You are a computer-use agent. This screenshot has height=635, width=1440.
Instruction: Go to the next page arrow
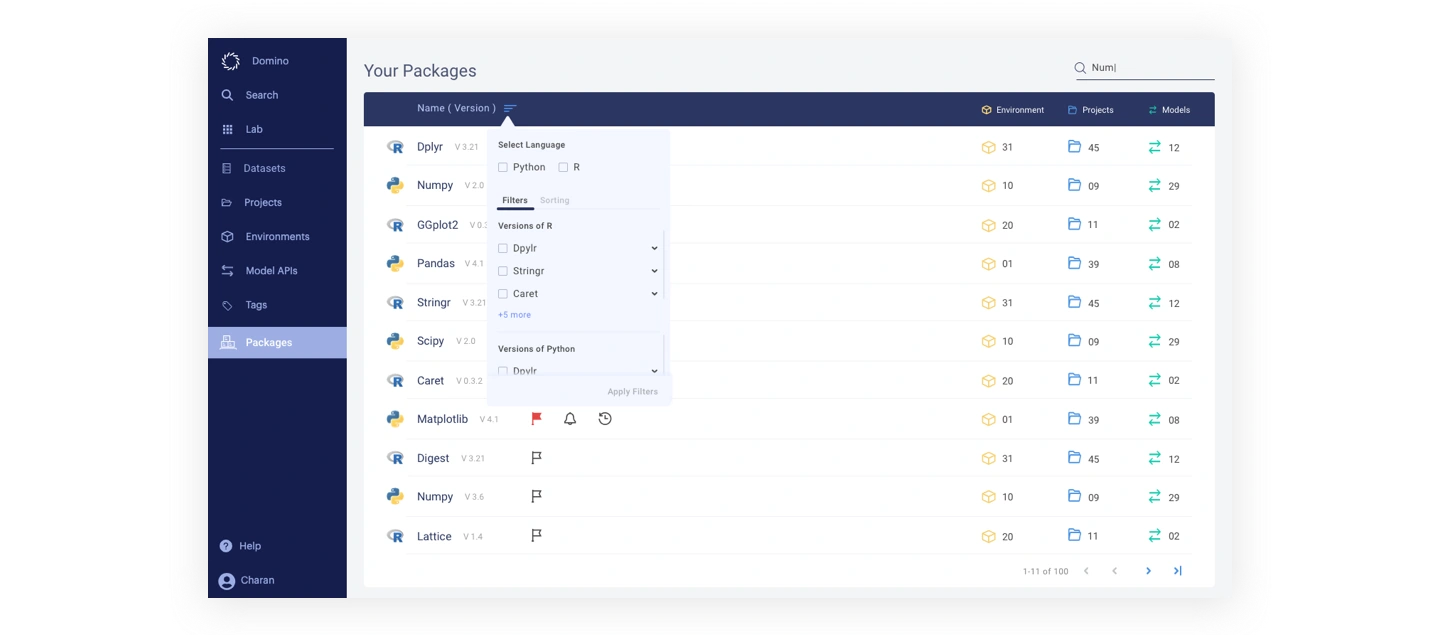pyautogui.click(x=1148, y=571)
